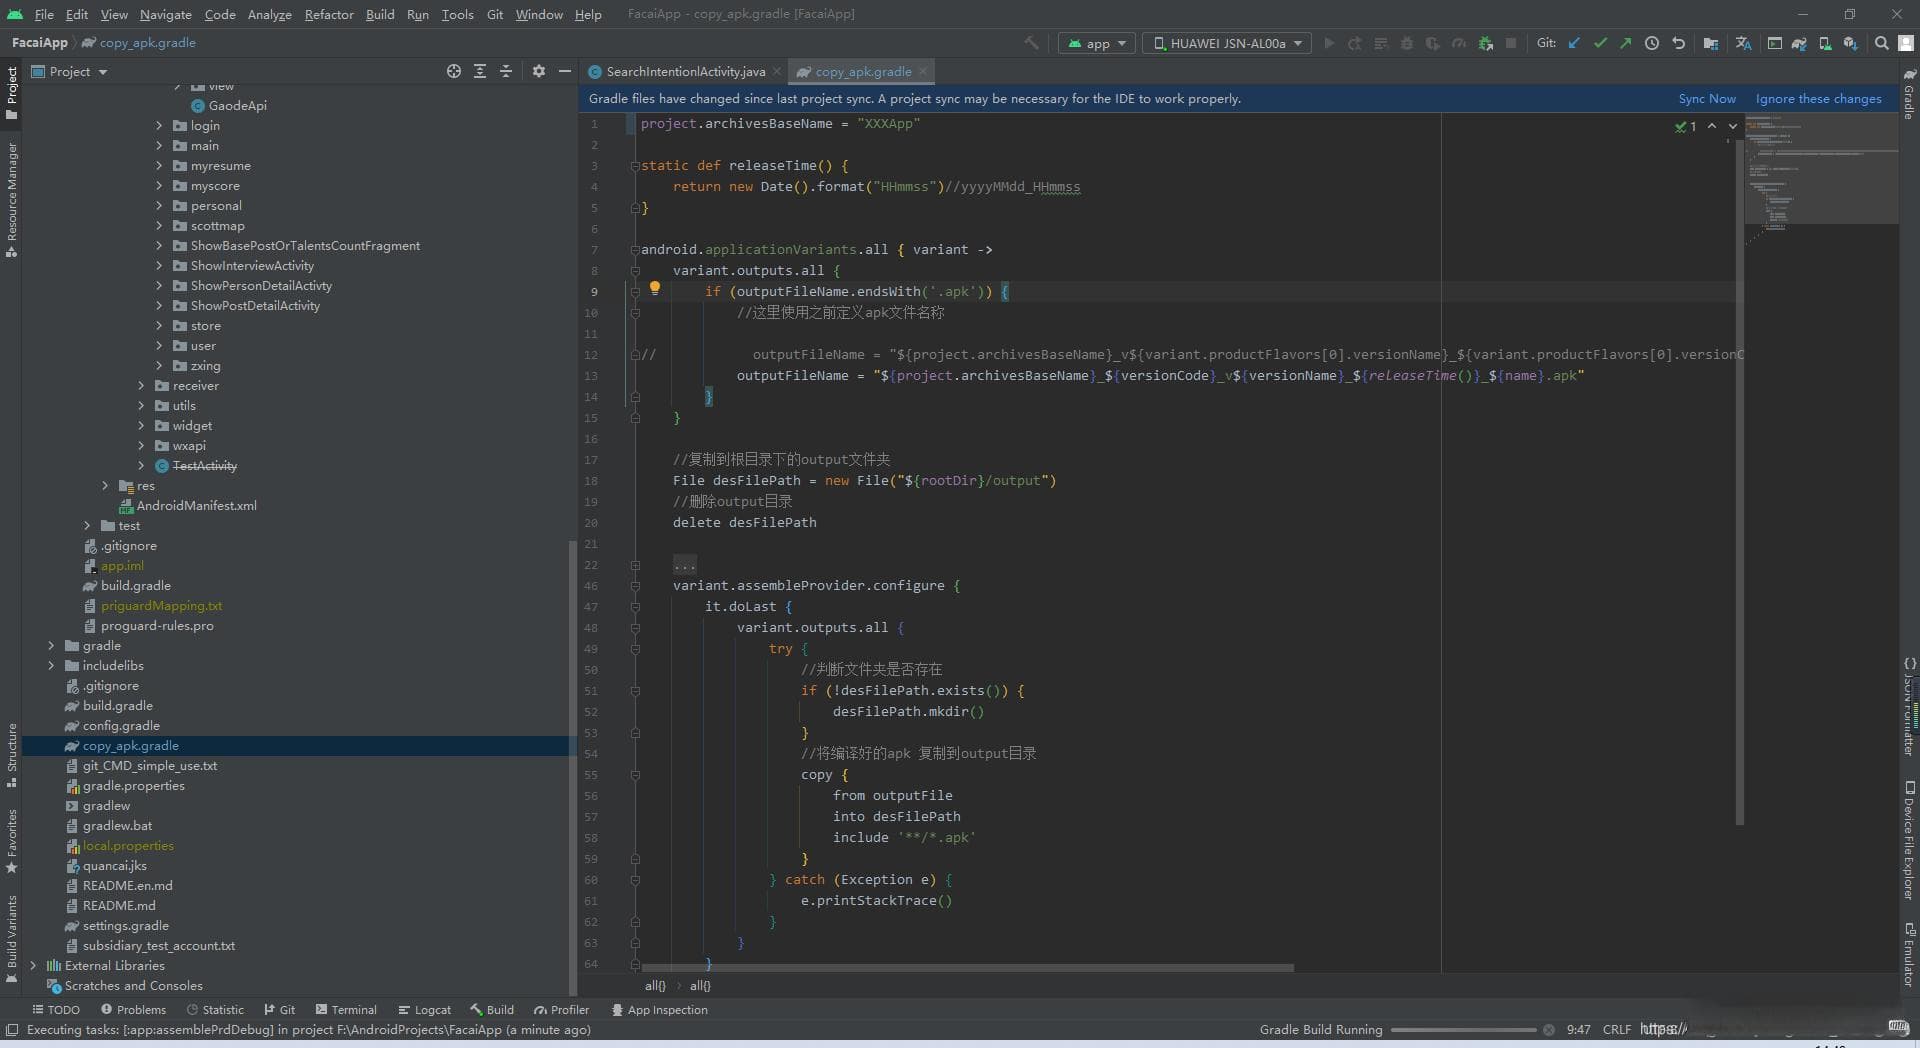Viewport: 1920px width, 1048px height.
Task: Click the user avatar icon in toolbar
Action: 1907,43
